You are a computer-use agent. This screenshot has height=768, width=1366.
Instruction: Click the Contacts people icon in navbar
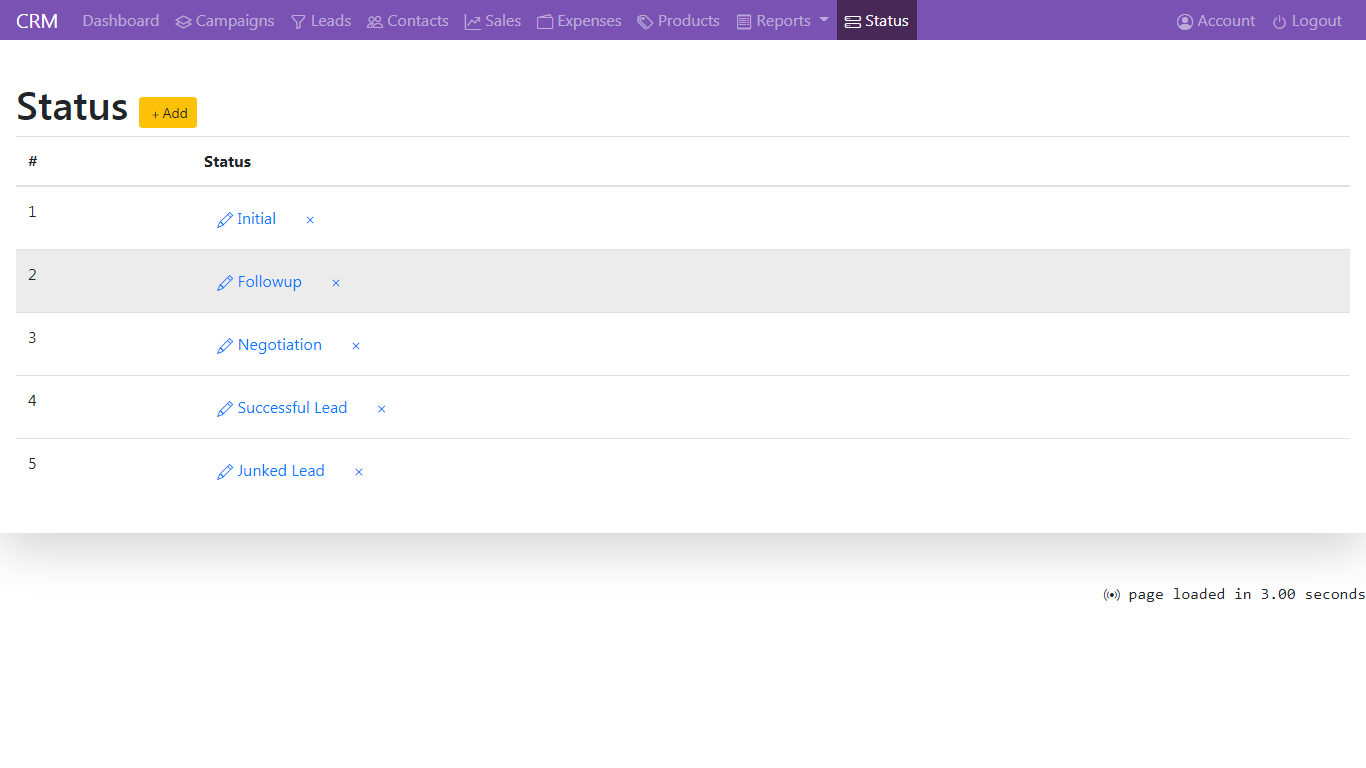(x=375, y=22)
